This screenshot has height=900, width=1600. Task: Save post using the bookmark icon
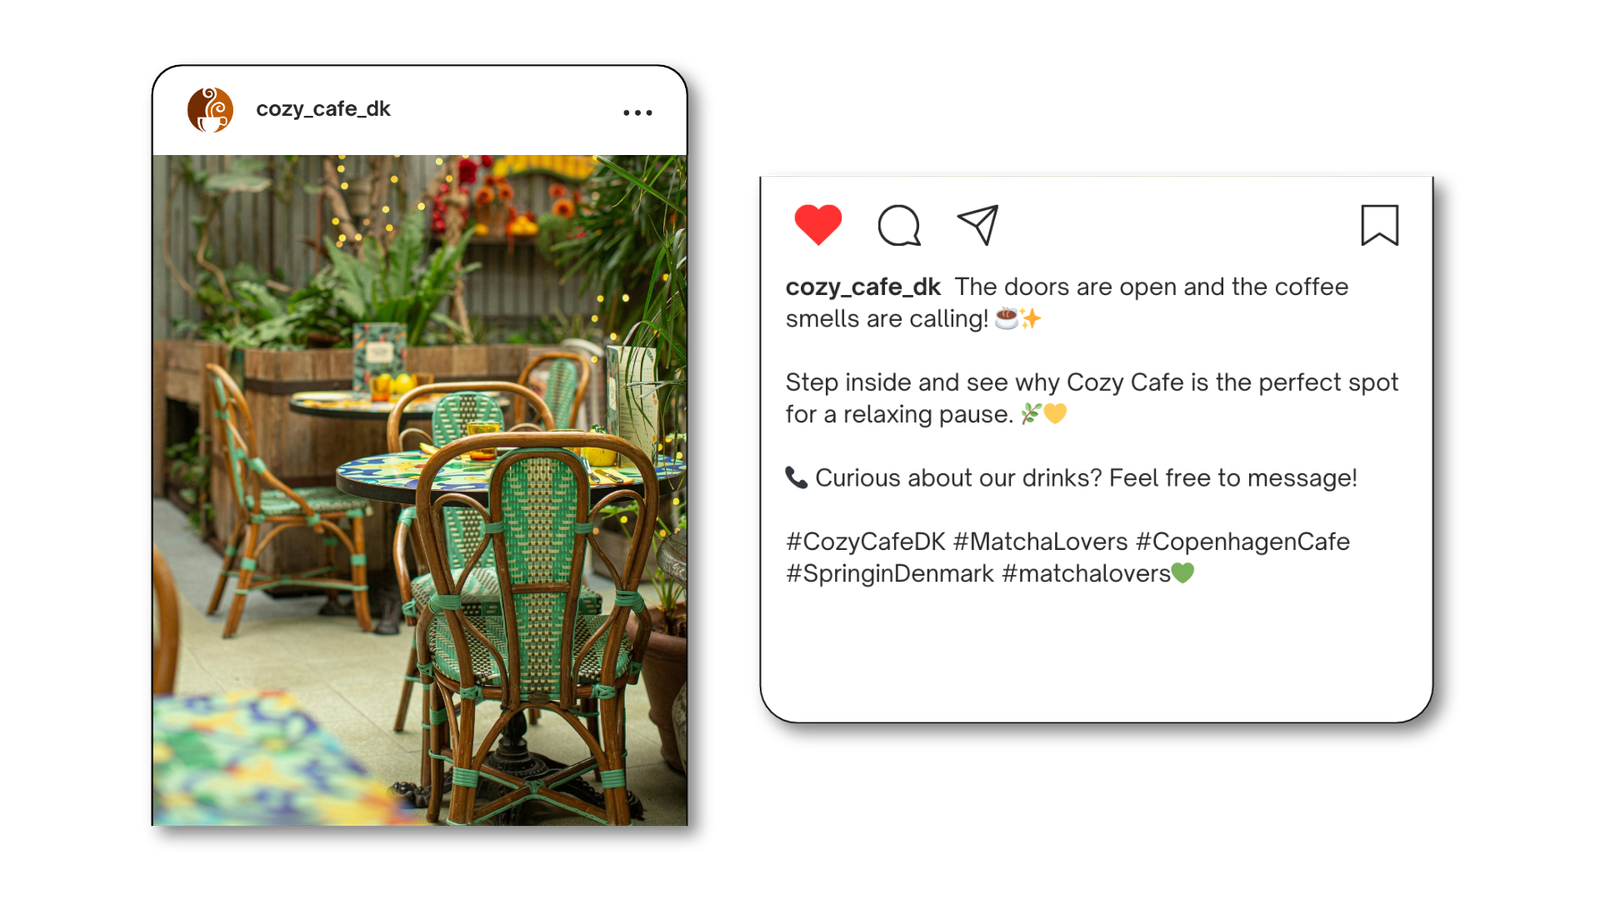click(x=1379, y=225)
